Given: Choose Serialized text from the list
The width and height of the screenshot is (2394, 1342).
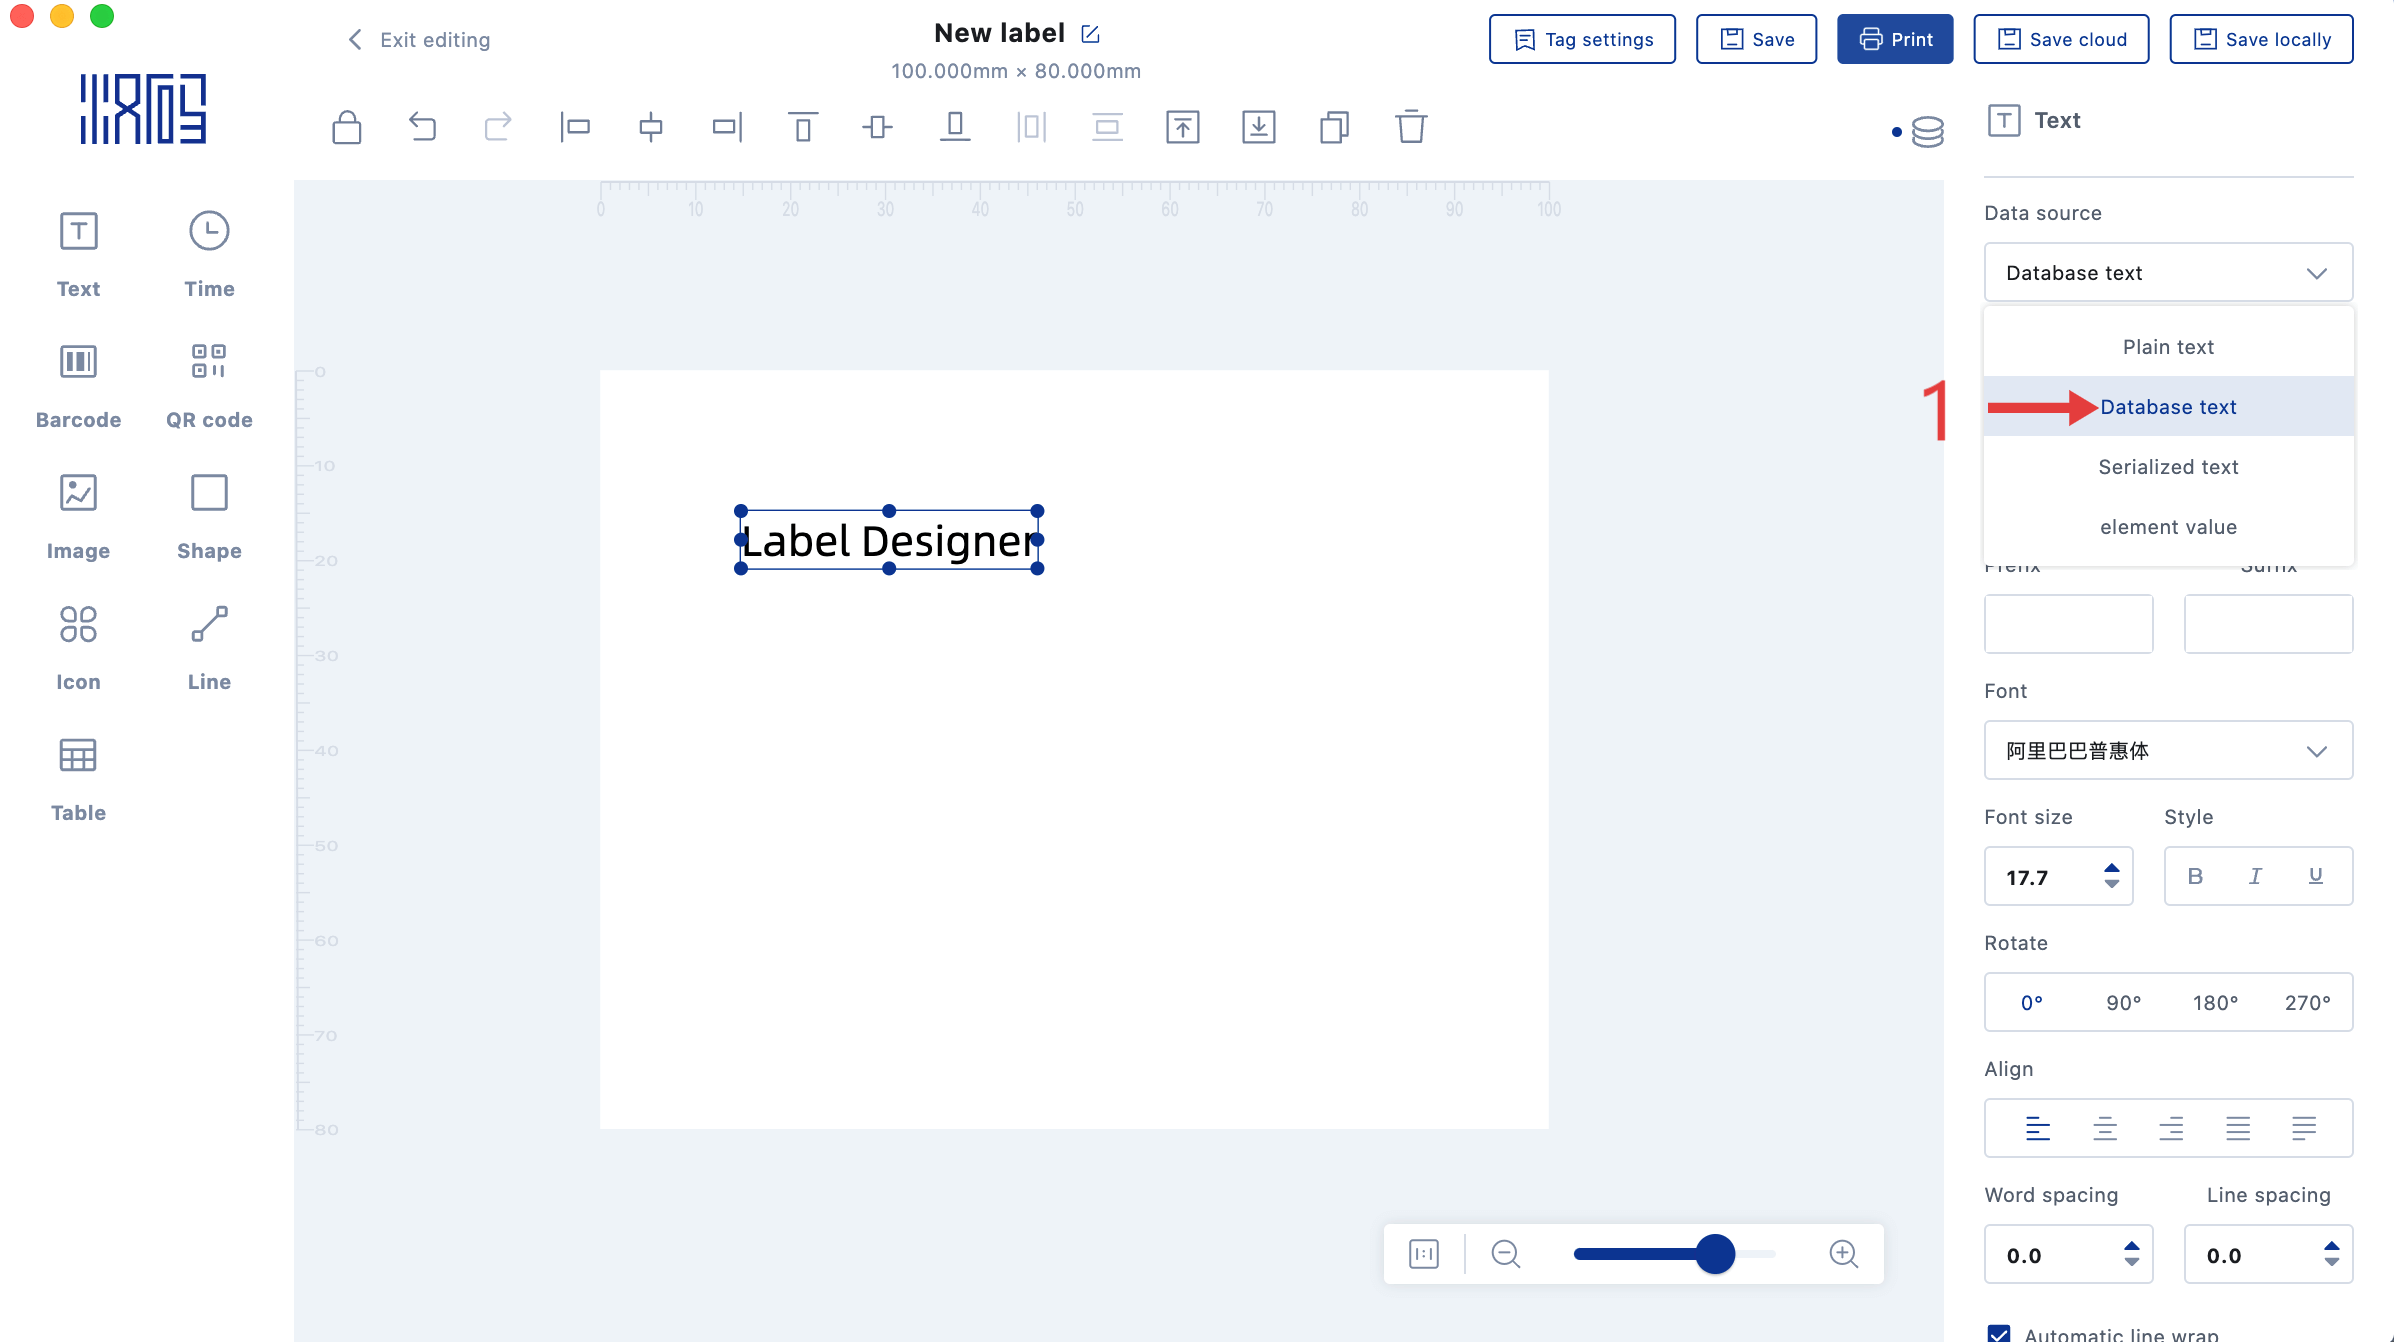Looking at the screenshot, I should pos(2168,467).
